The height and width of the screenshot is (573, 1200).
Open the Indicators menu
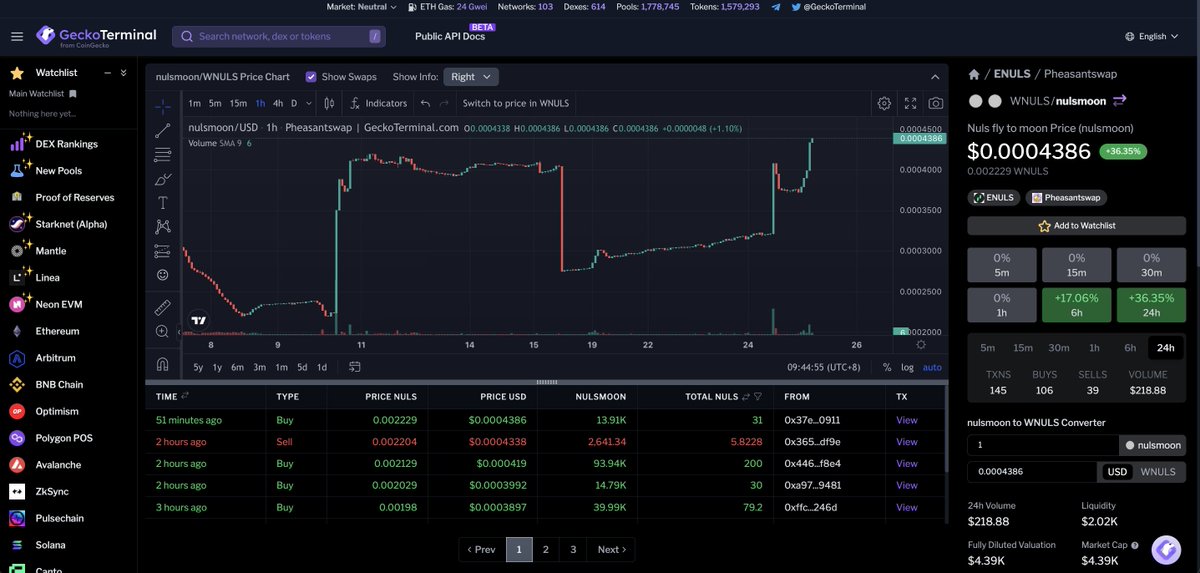tap(378, 103)
